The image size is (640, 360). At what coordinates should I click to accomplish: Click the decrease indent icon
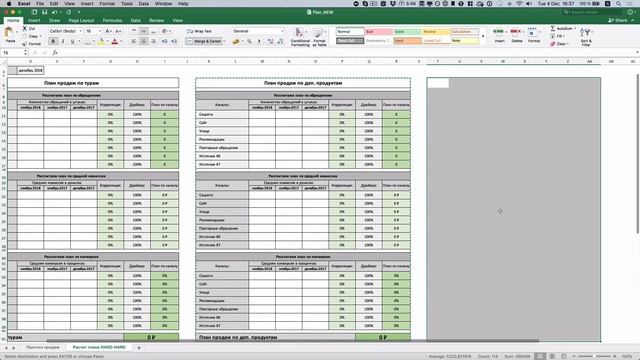pyautogui.click(x=164, y=41)
